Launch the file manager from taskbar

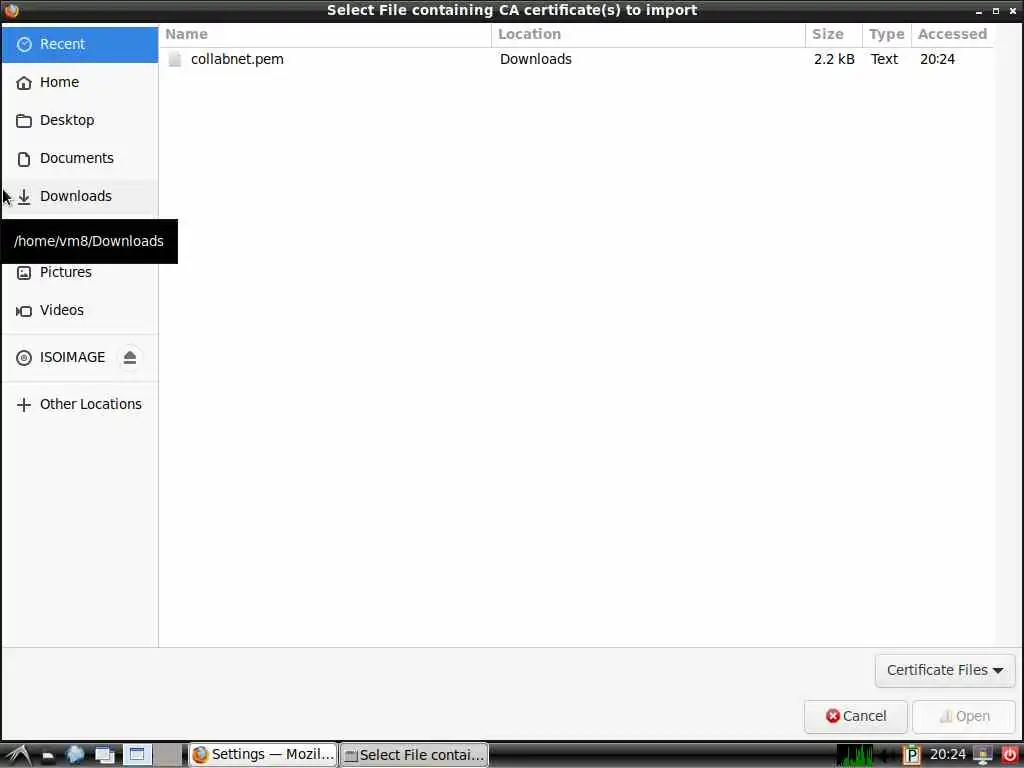coord(48,756)
